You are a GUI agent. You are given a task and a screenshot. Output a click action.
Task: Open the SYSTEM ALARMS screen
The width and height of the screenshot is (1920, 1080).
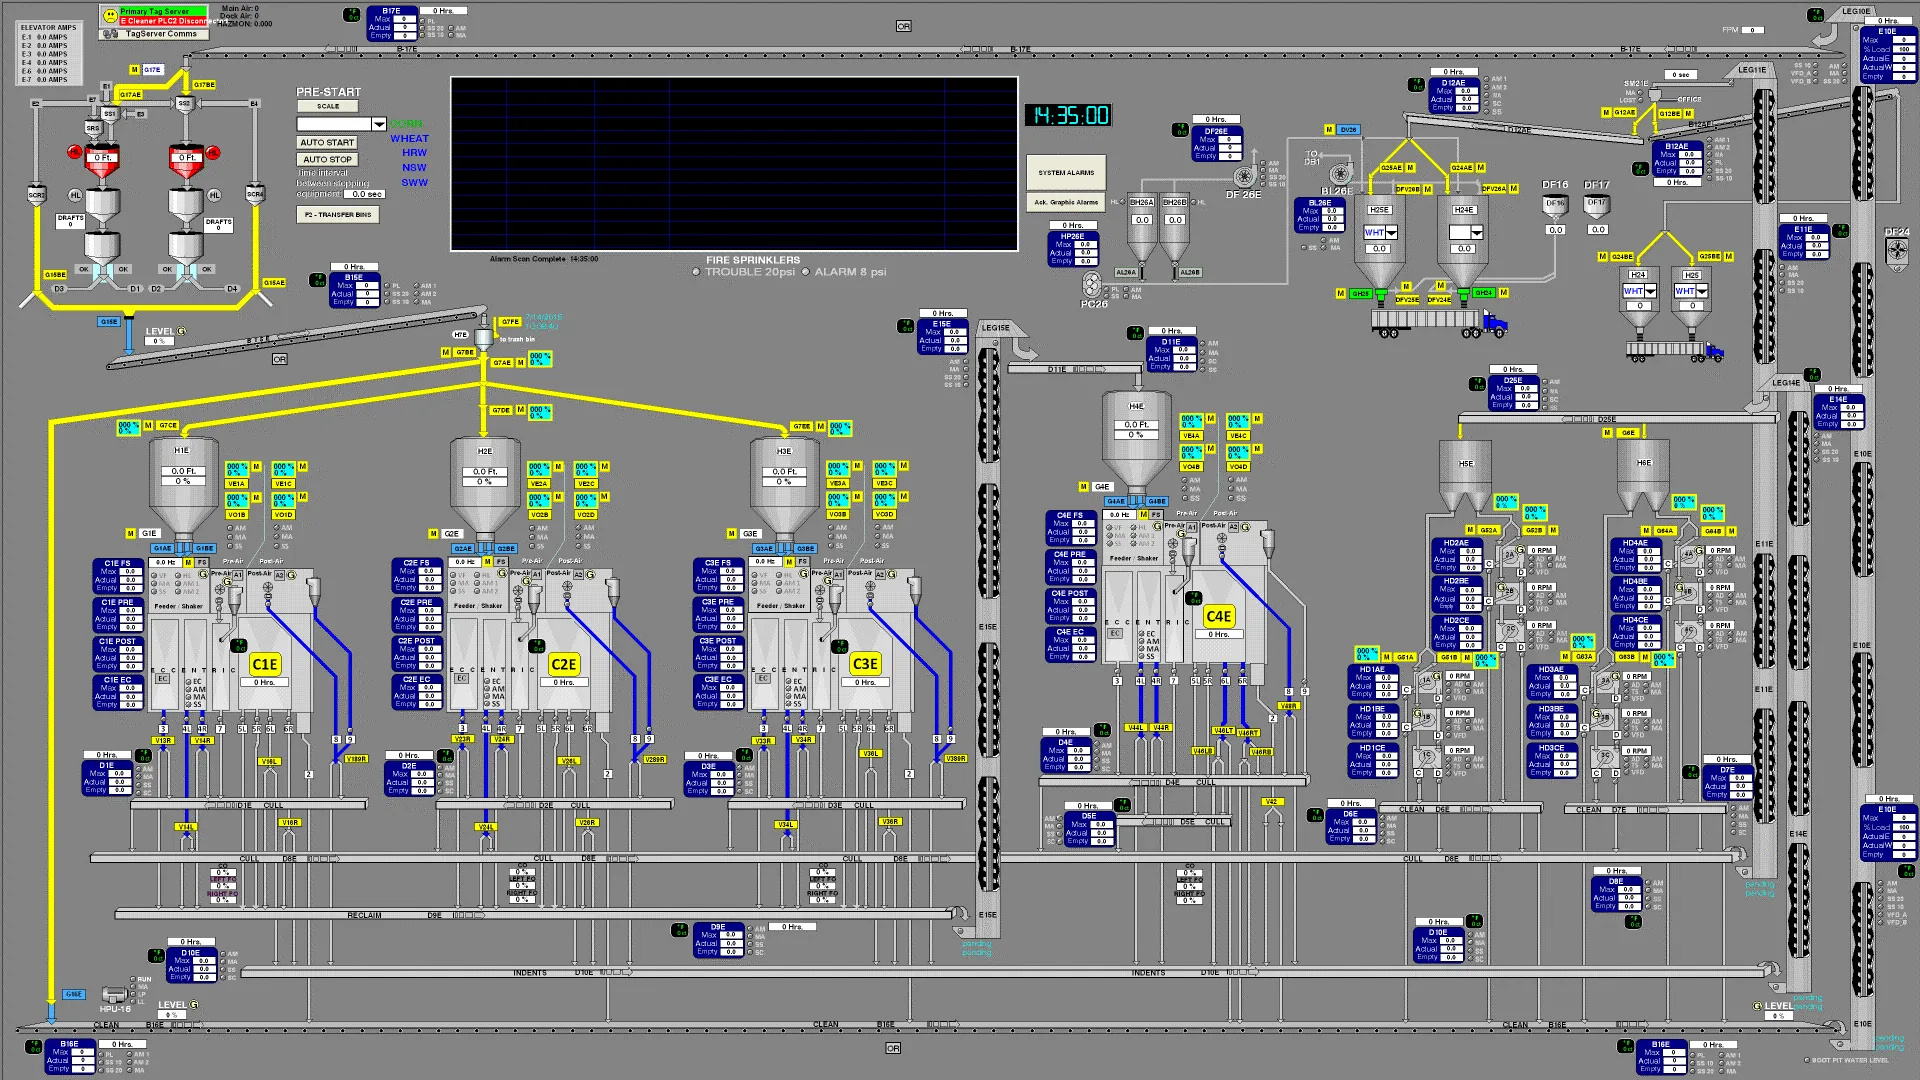pyautogui.click(x=1065, y=171)
